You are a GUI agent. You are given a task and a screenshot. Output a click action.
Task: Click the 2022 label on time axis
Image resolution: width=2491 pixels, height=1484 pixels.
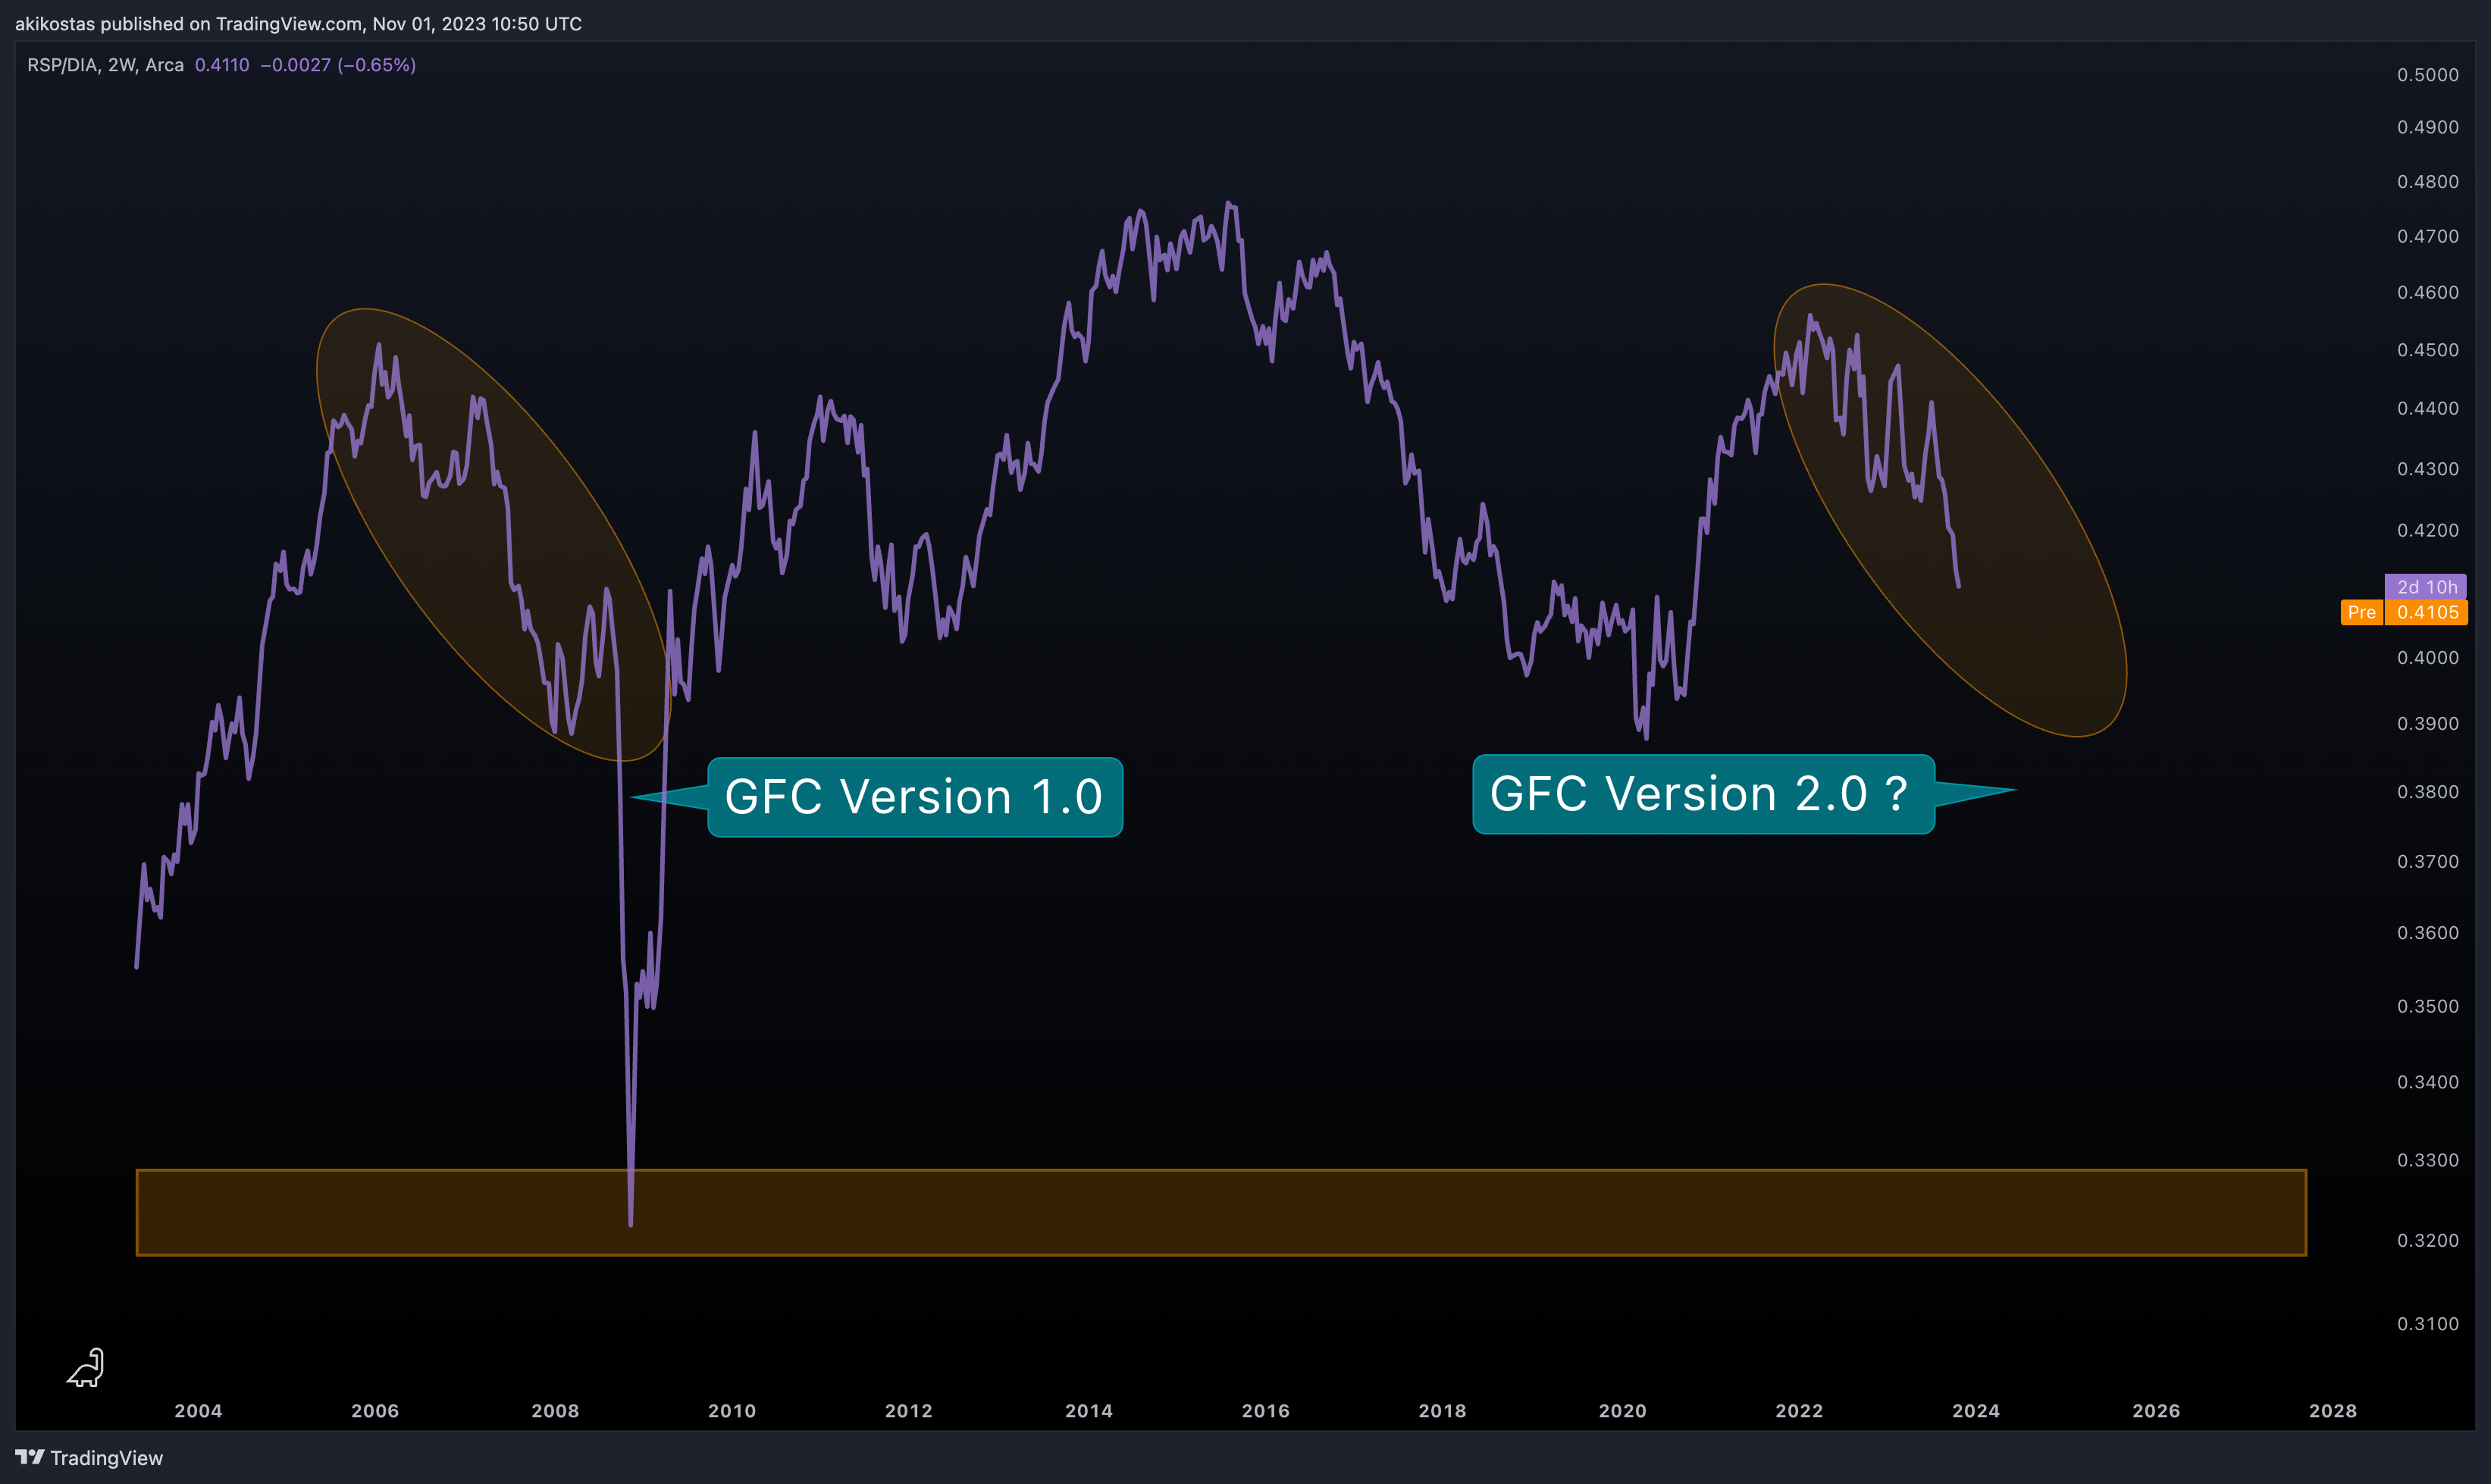coord(1799,1411)
